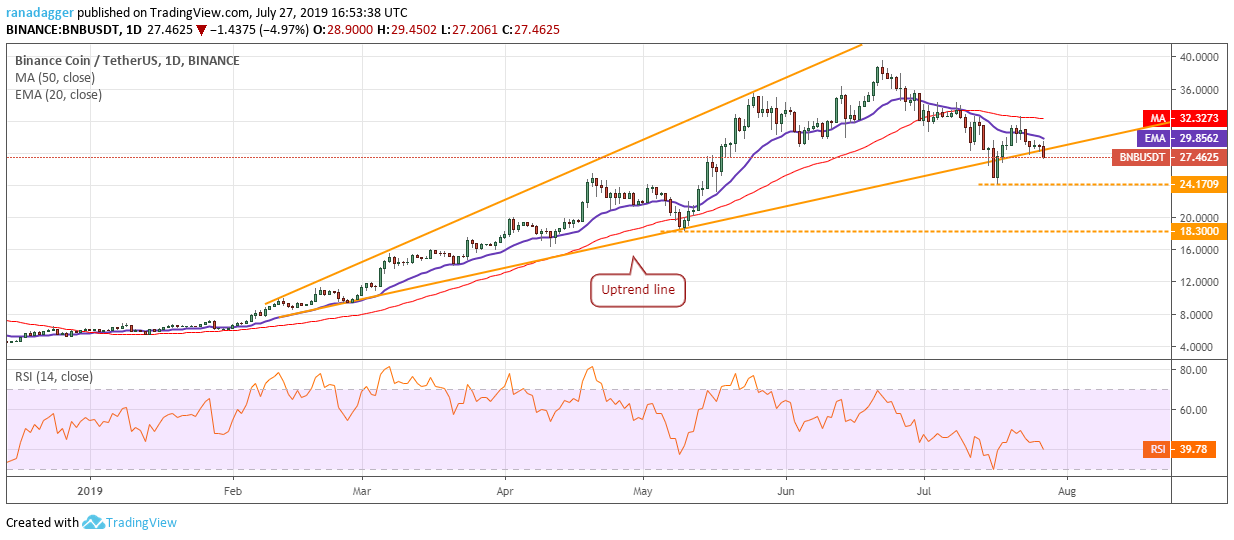The height and width of the screenshot is (540, 1234).
Task: Click the 'Jun' time axis label
Action: tap(786, 492)
